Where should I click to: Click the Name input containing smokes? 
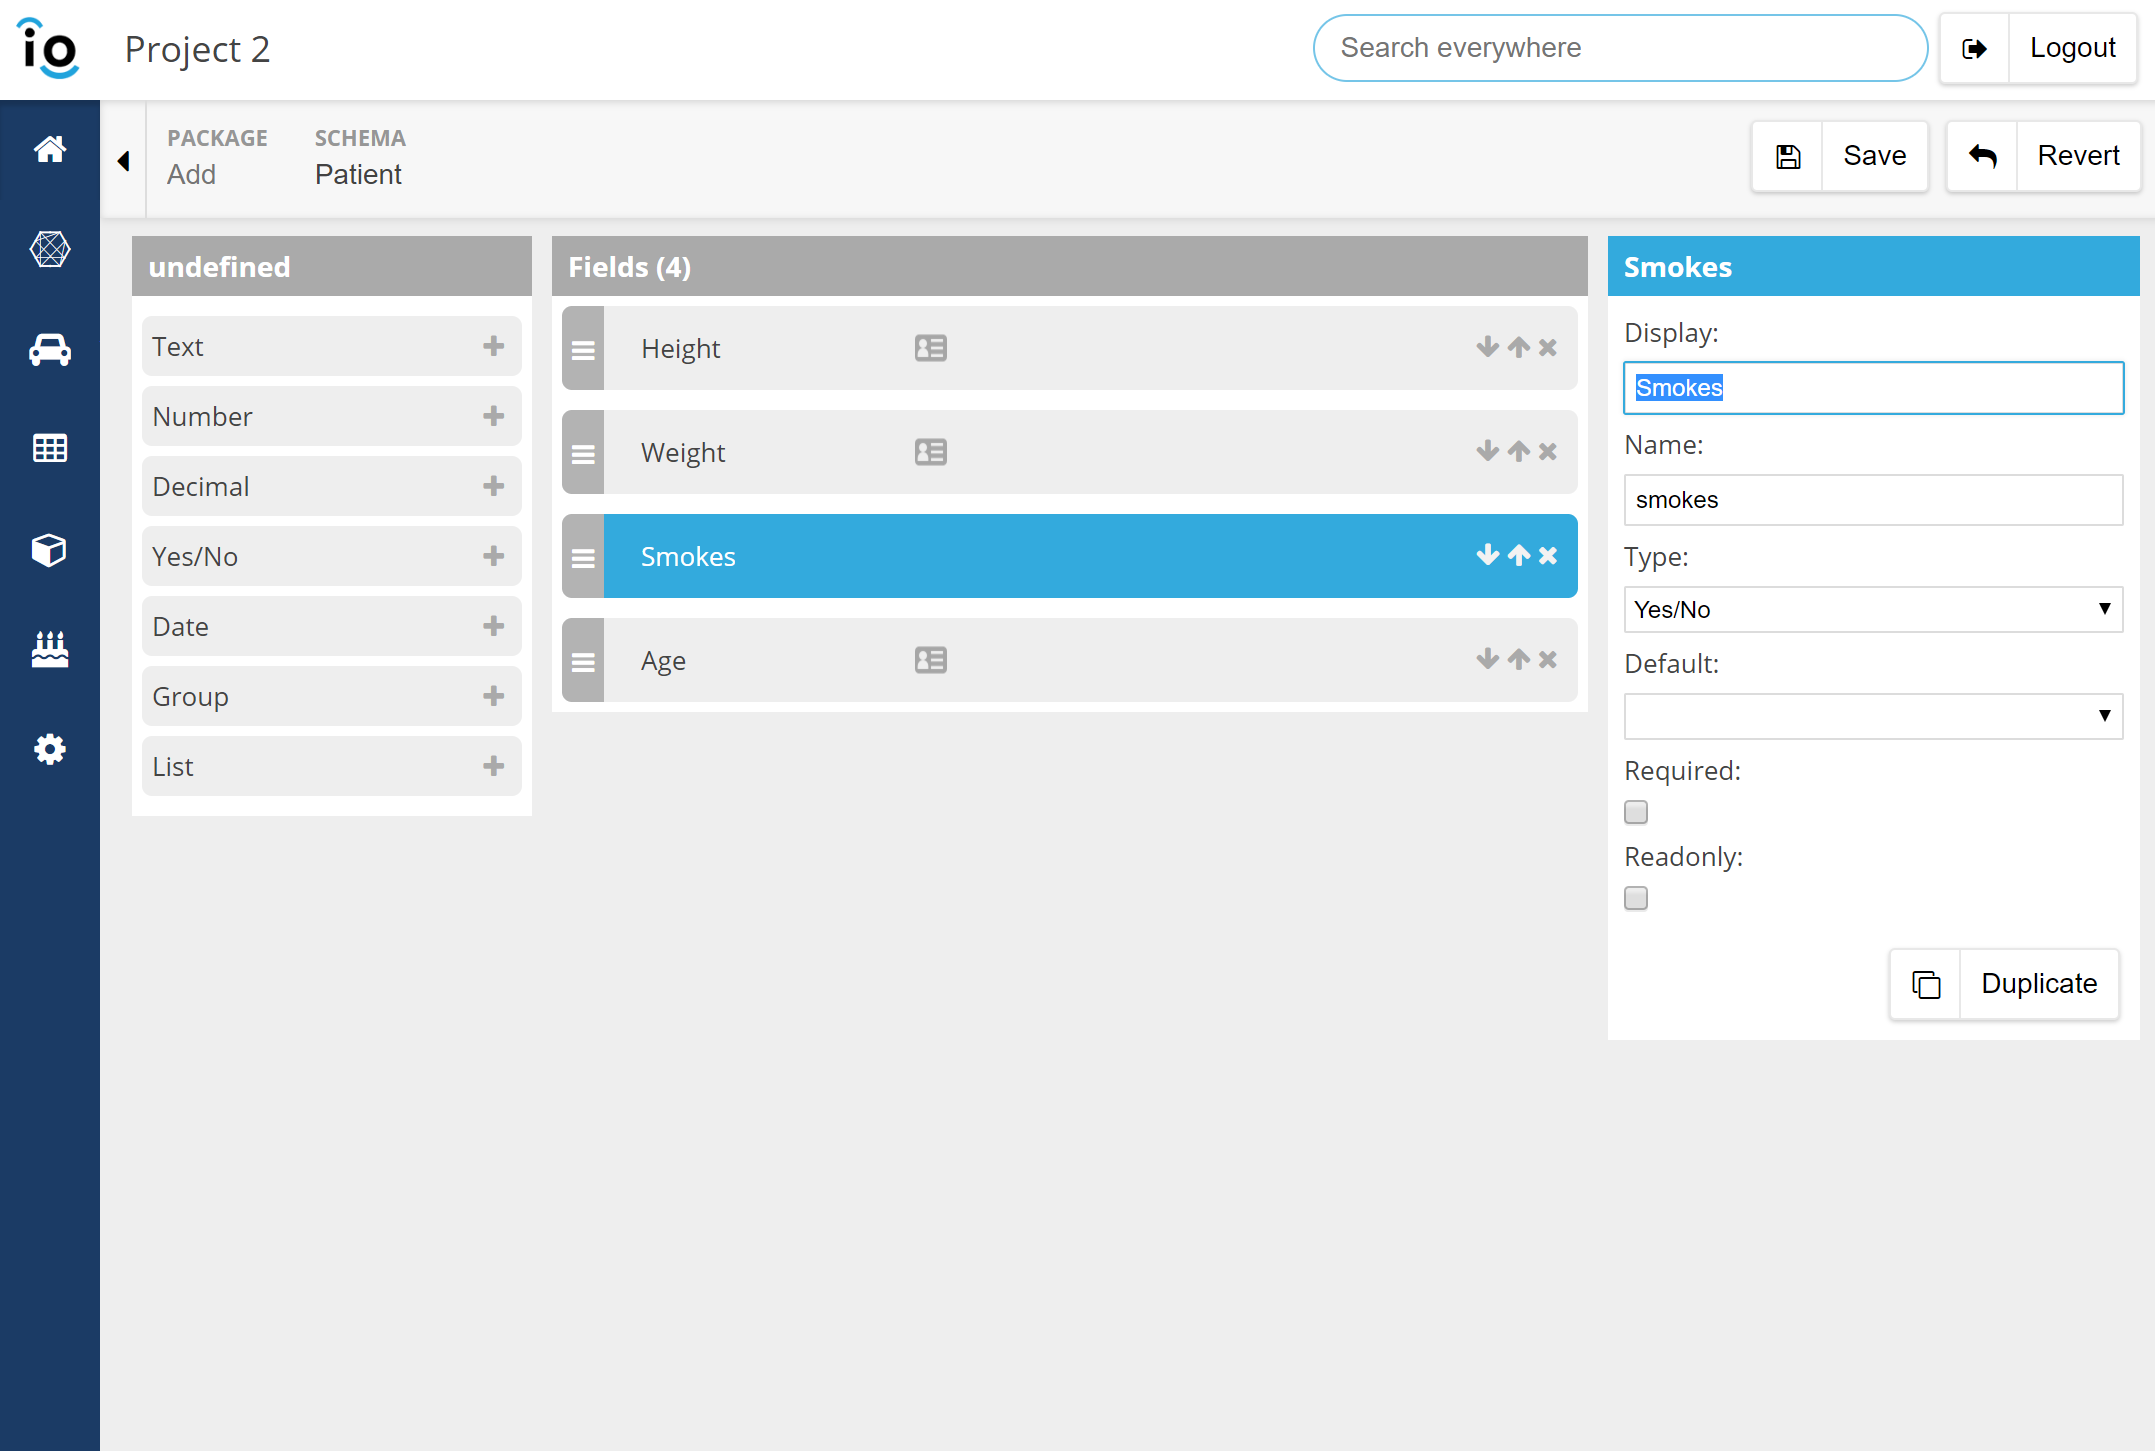tap(1873, 500)
